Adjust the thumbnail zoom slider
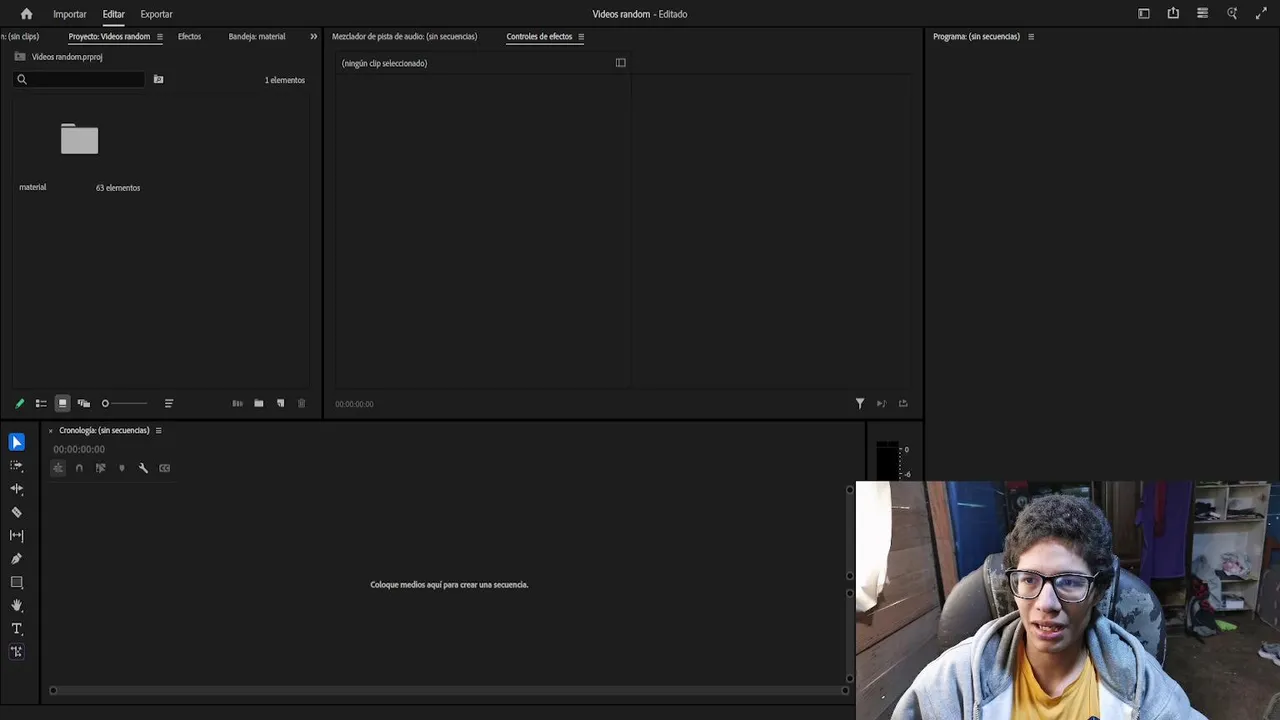The width and height of the screenshot is (1280, 720). (x=124, y=404)
